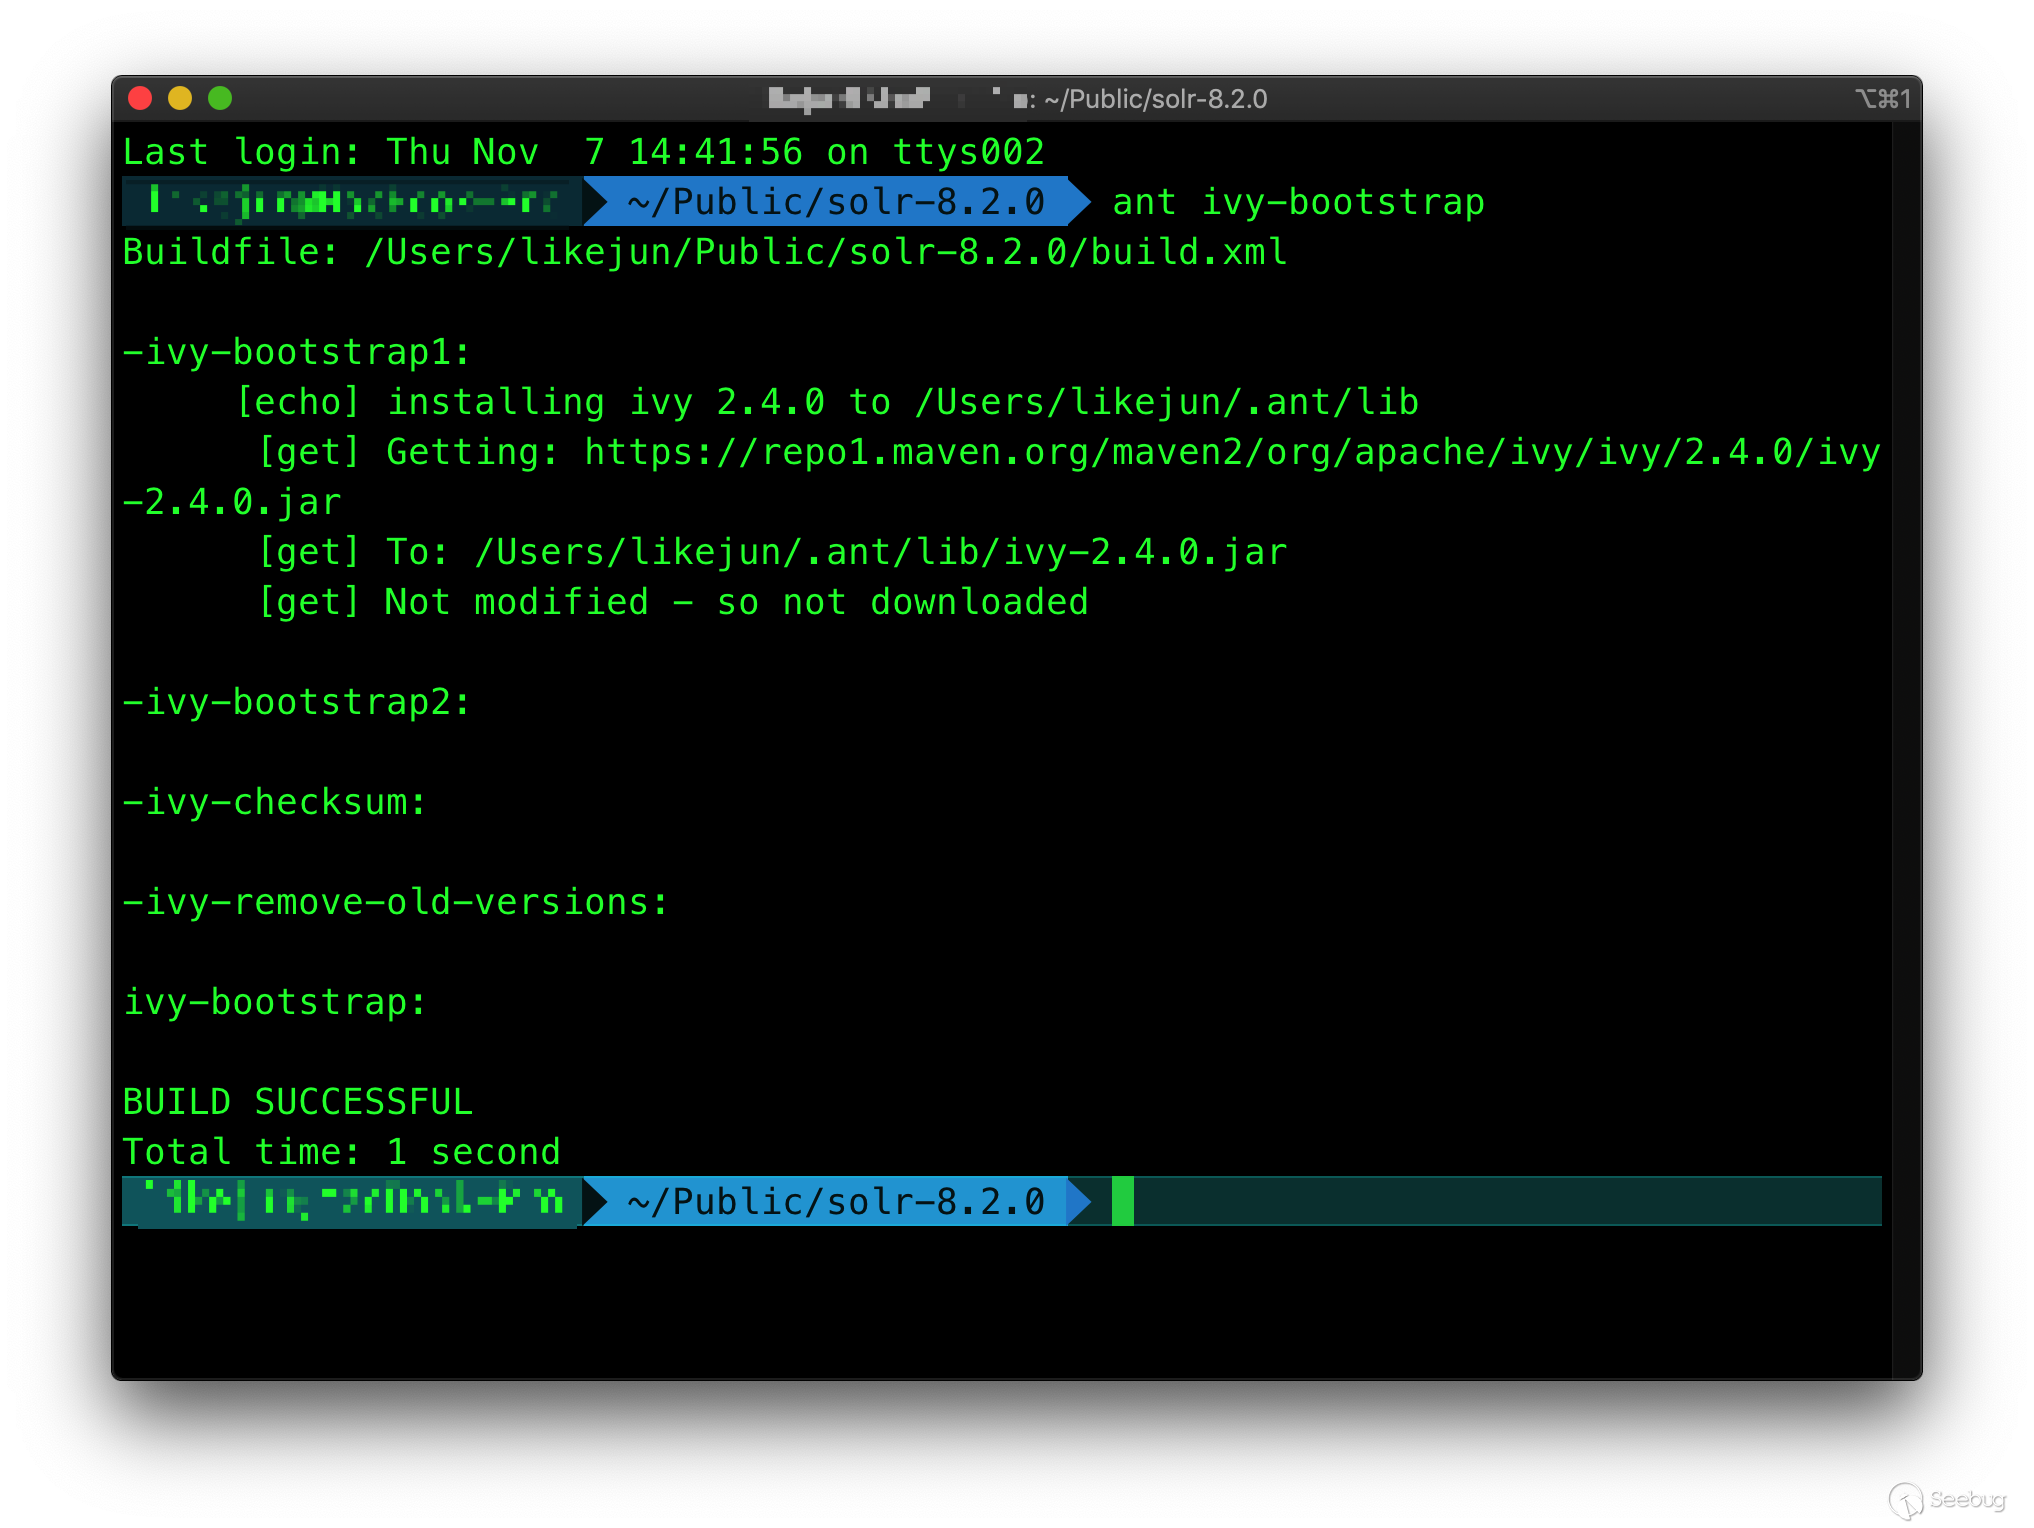Close the terminal window with red button
The width and height of the screenshot is (2034, 1528).
[140, 98]
